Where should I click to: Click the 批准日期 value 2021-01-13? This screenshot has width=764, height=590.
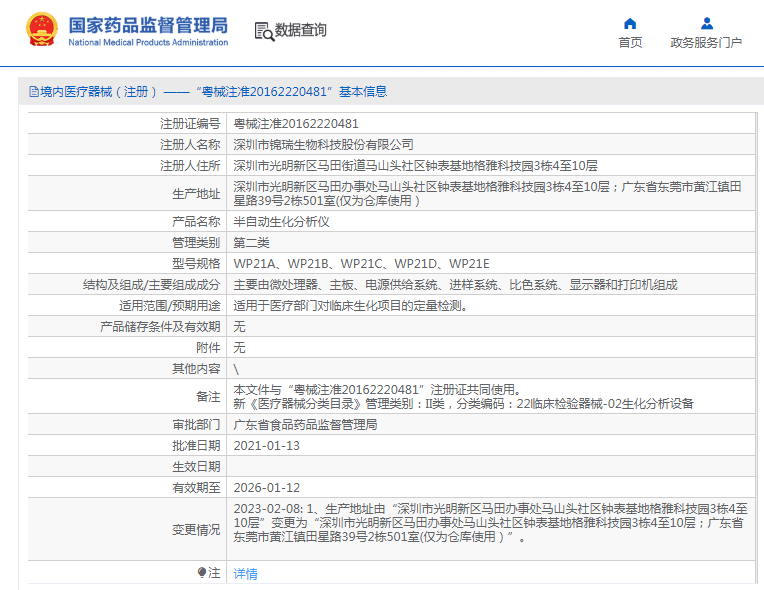(x=267, y=446)
